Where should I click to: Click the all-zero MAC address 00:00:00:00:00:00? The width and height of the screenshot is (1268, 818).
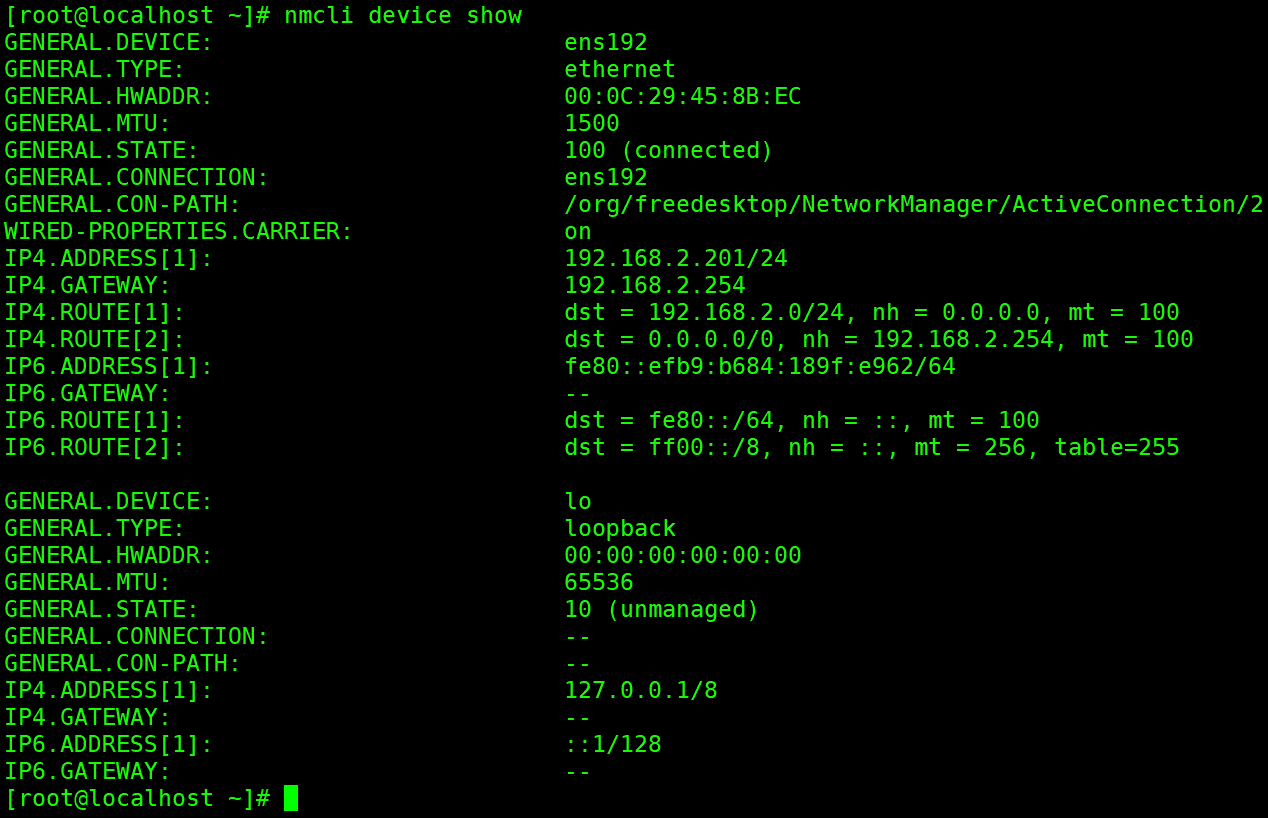[682, 555]
